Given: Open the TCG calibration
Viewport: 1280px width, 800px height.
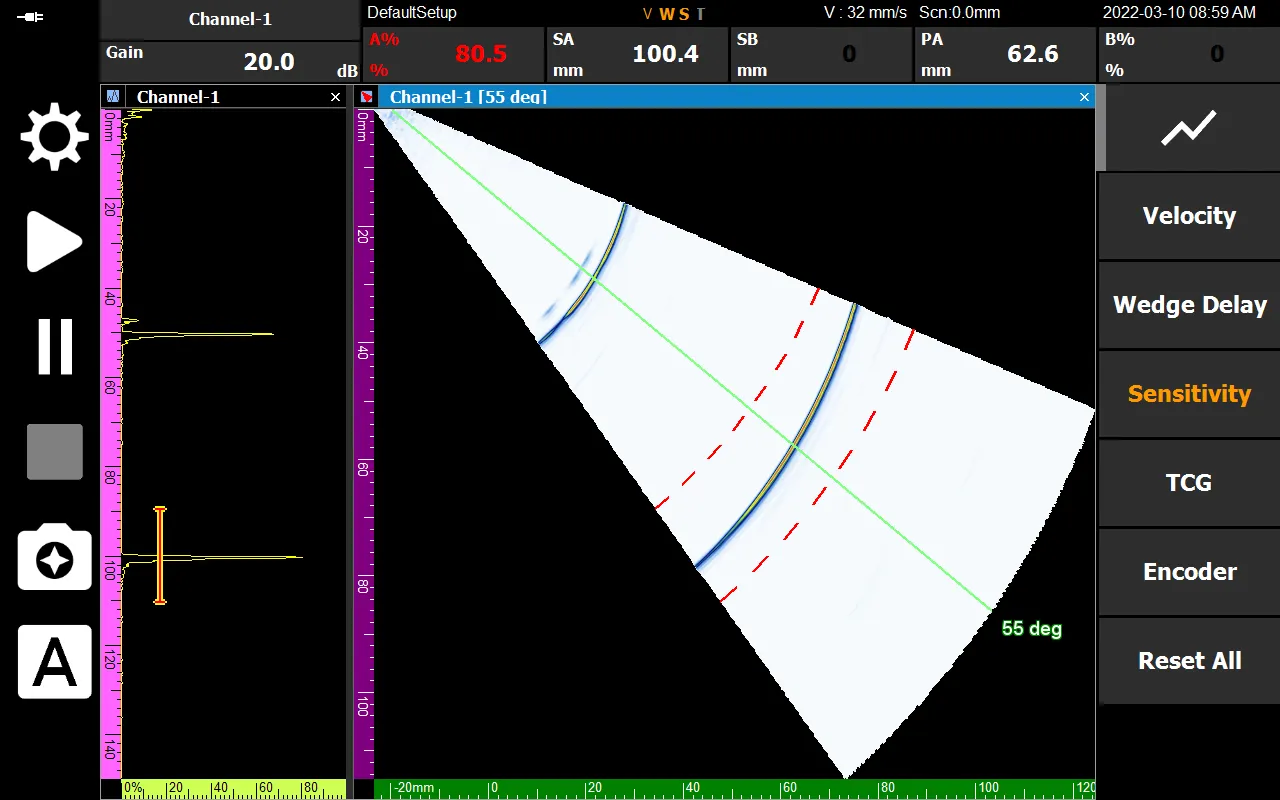Looking at the screenshot, I should coord(1189,483).
